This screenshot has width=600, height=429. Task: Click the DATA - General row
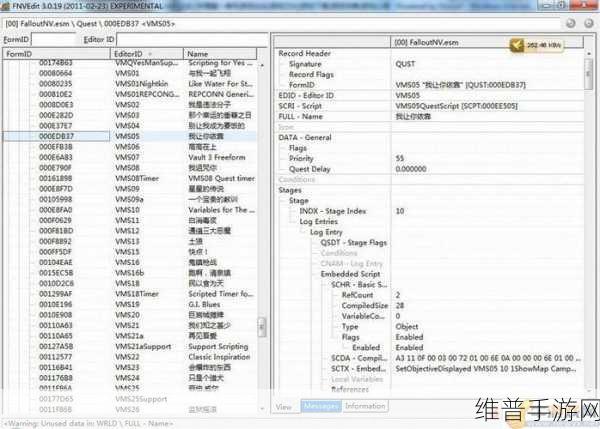tap(429, 138)
